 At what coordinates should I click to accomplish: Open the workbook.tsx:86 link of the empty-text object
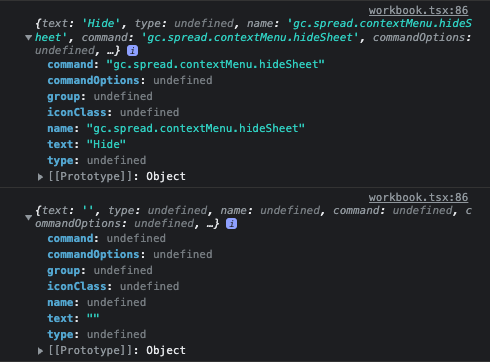click(x=418, y=197)
